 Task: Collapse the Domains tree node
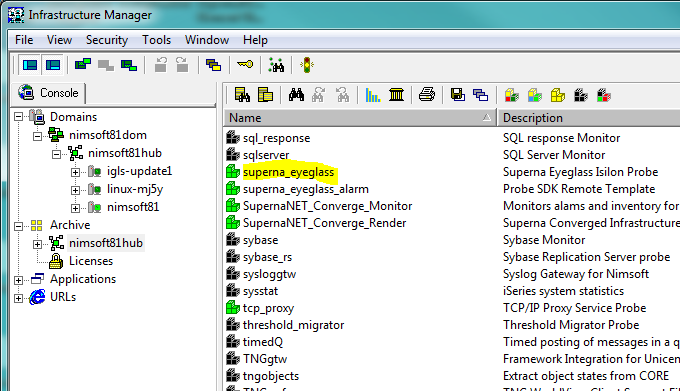[x=19, y=117]
